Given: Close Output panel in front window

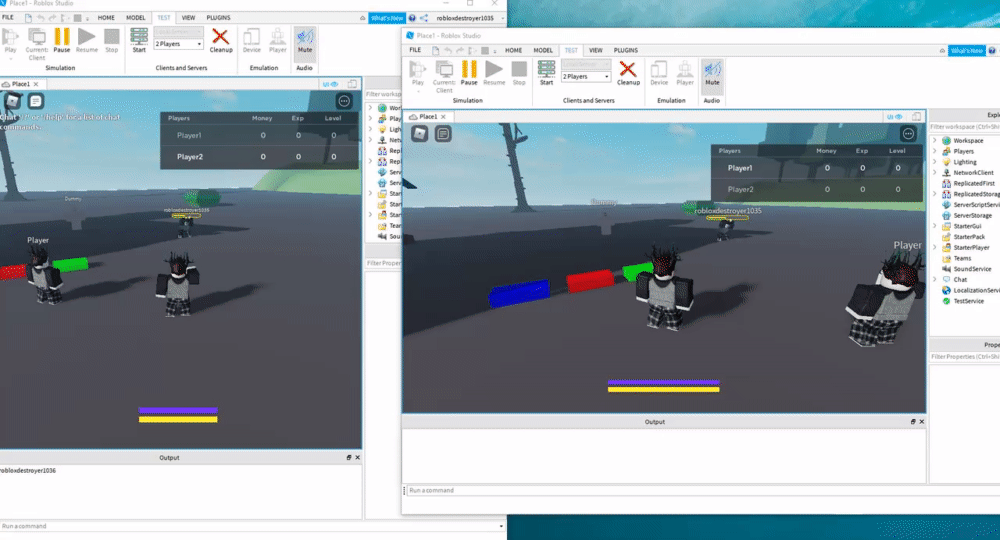Looking at the screenshot, I should (x=922, y=421).
